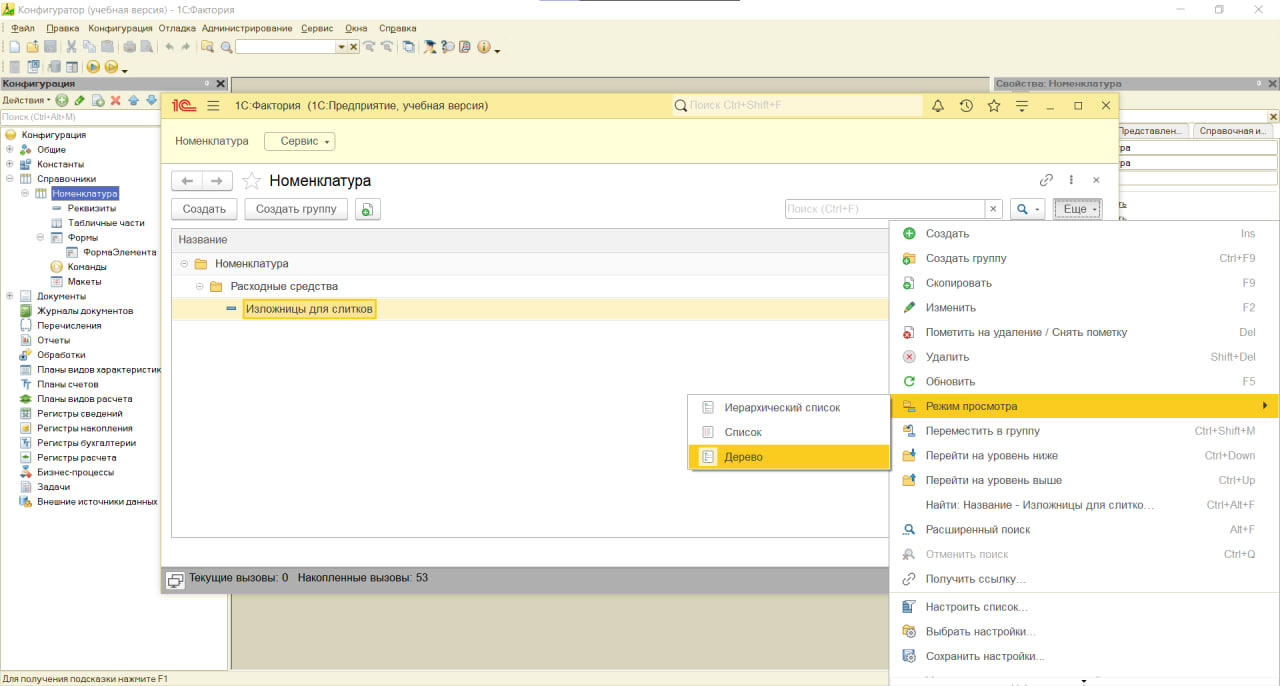Select Дерево view mode in submenu
This screenshot has width=1280, height=686.
[789, 457]
